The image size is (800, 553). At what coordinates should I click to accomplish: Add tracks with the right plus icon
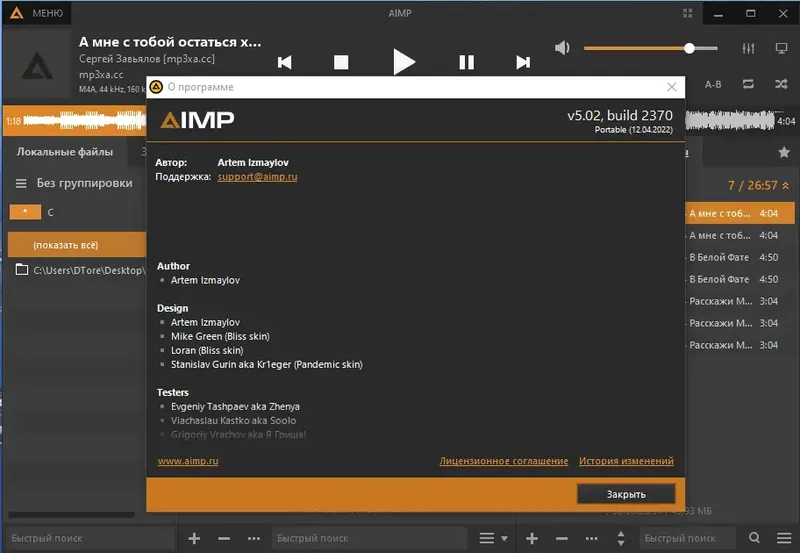pyautogui.click(x=532, y=538)
